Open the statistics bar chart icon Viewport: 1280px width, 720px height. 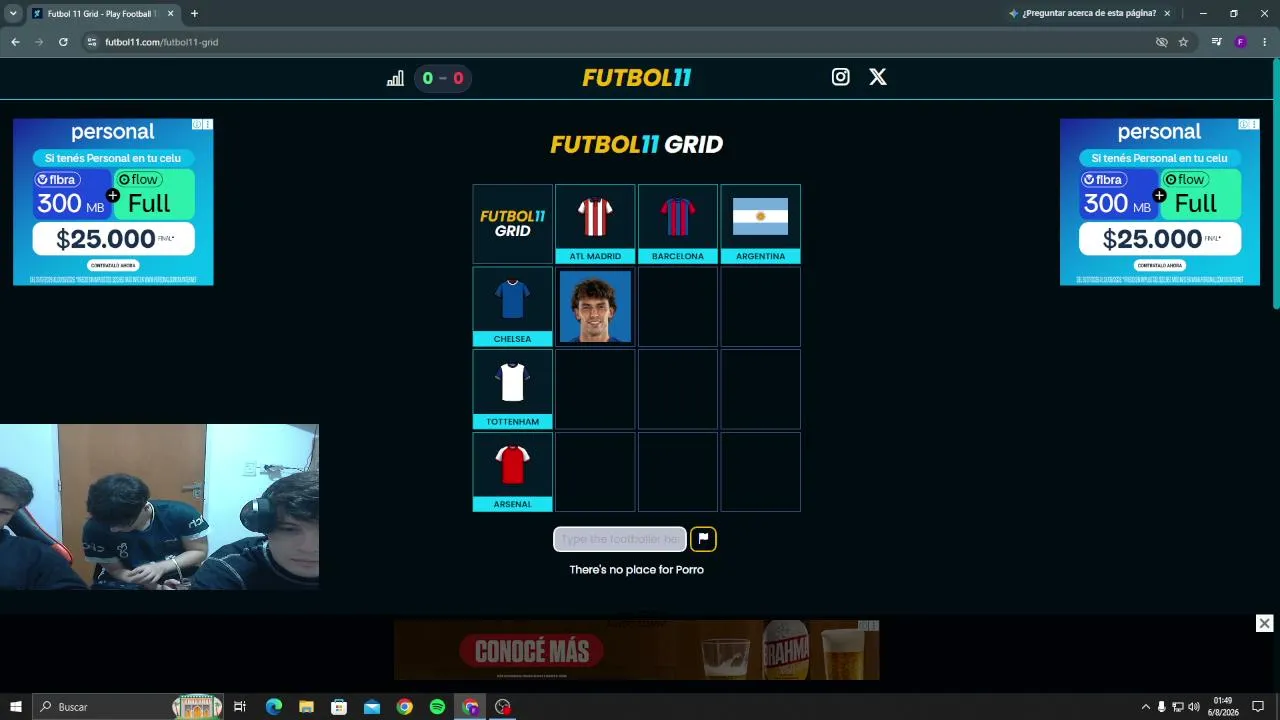[x=395, y=78]
